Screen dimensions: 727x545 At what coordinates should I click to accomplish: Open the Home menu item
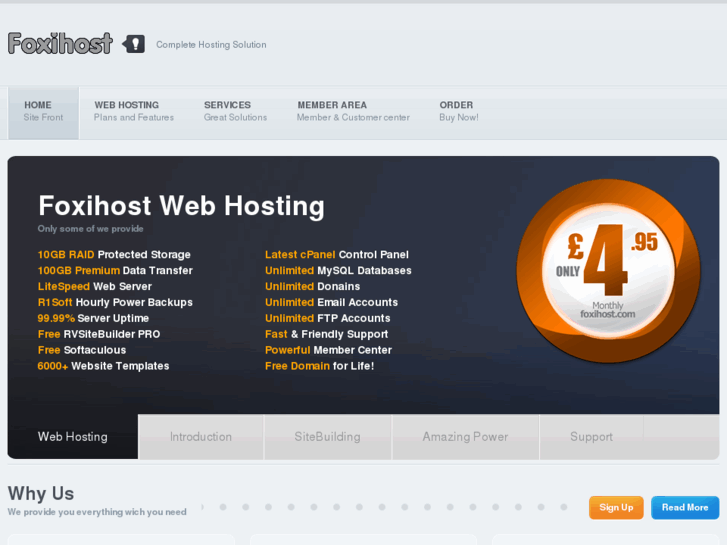click(x=44, y=111)
